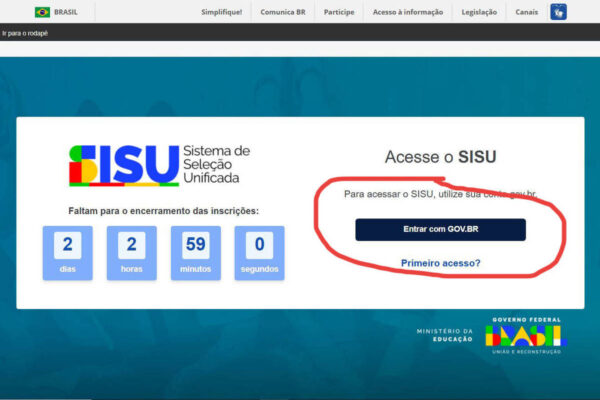This screenshot has width=600, height=400.
Task: Select the 'horas' countdown box
Action: click(x=131, y=252)
